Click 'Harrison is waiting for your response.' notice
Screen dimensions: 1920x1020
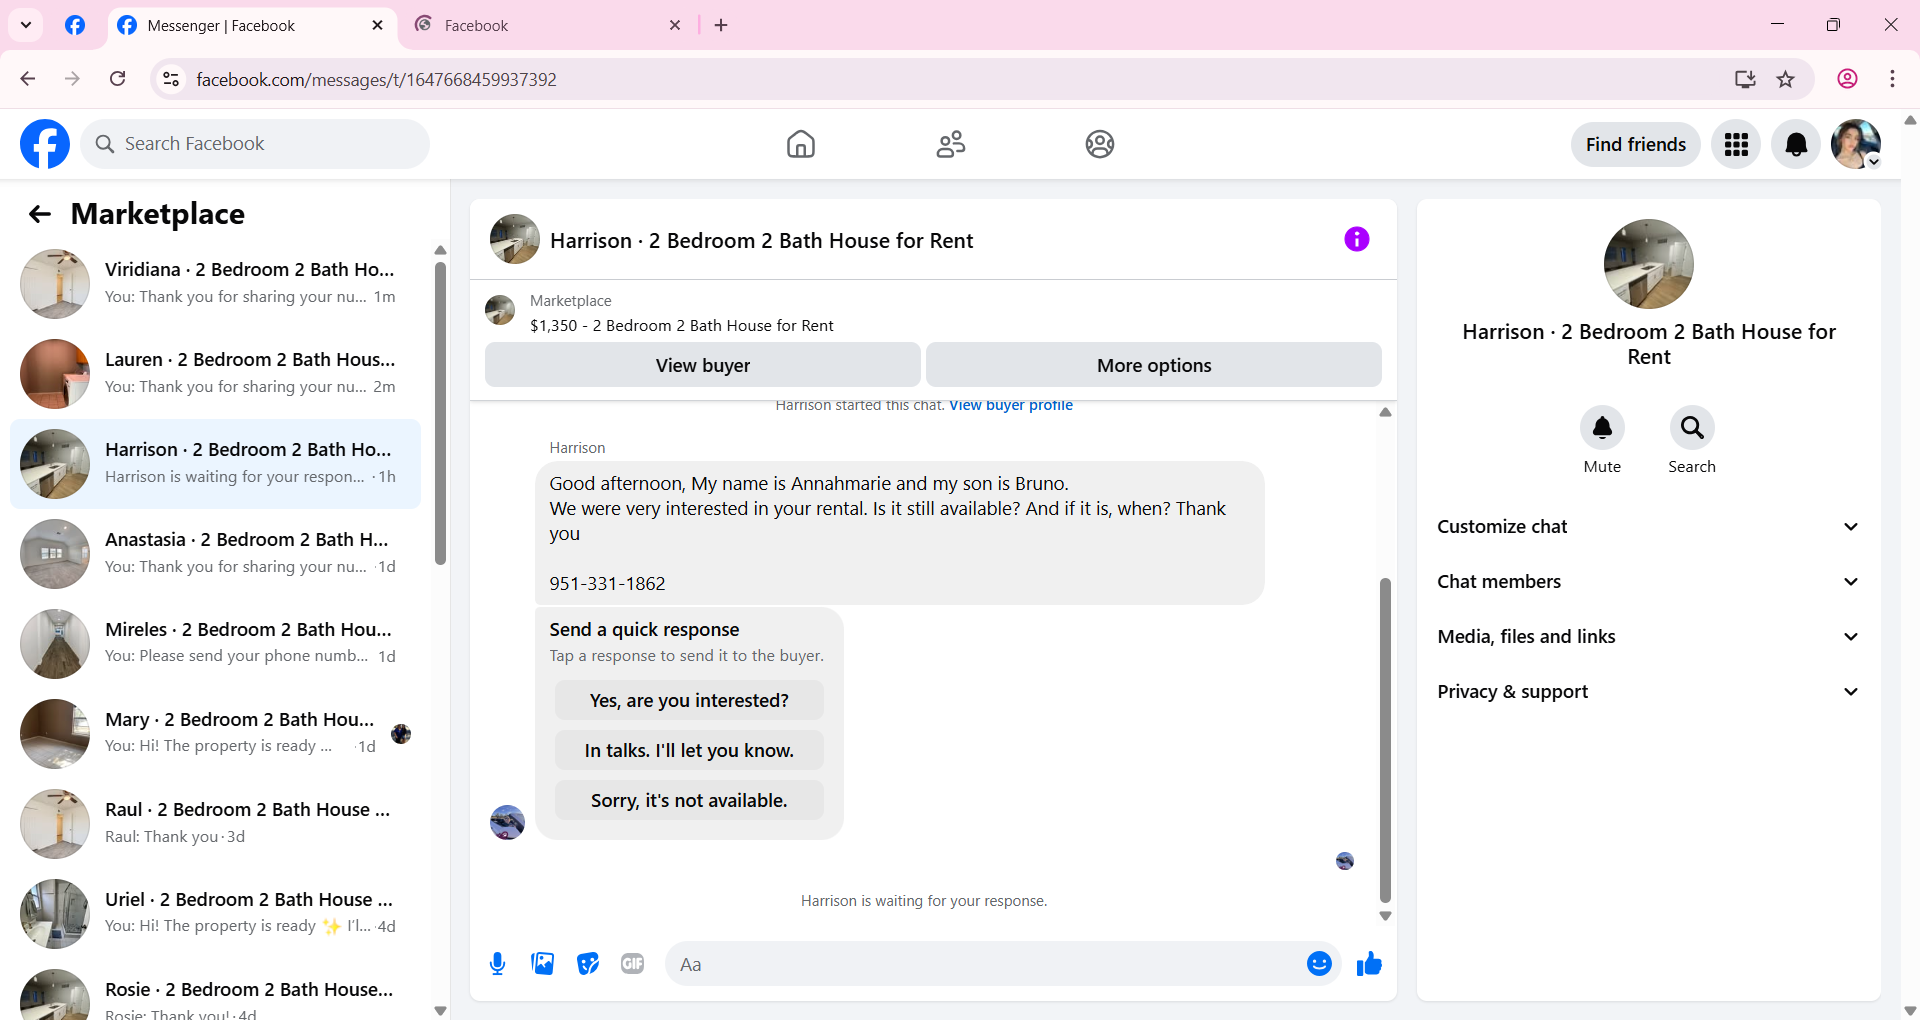(924, 901)
